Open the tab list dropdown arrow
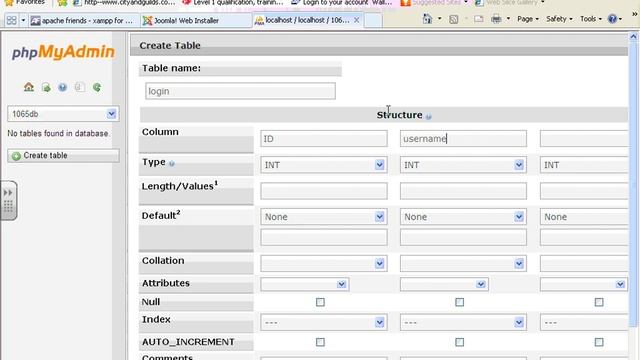The height and width of the screenshot is (360, 640). (23, 20)
